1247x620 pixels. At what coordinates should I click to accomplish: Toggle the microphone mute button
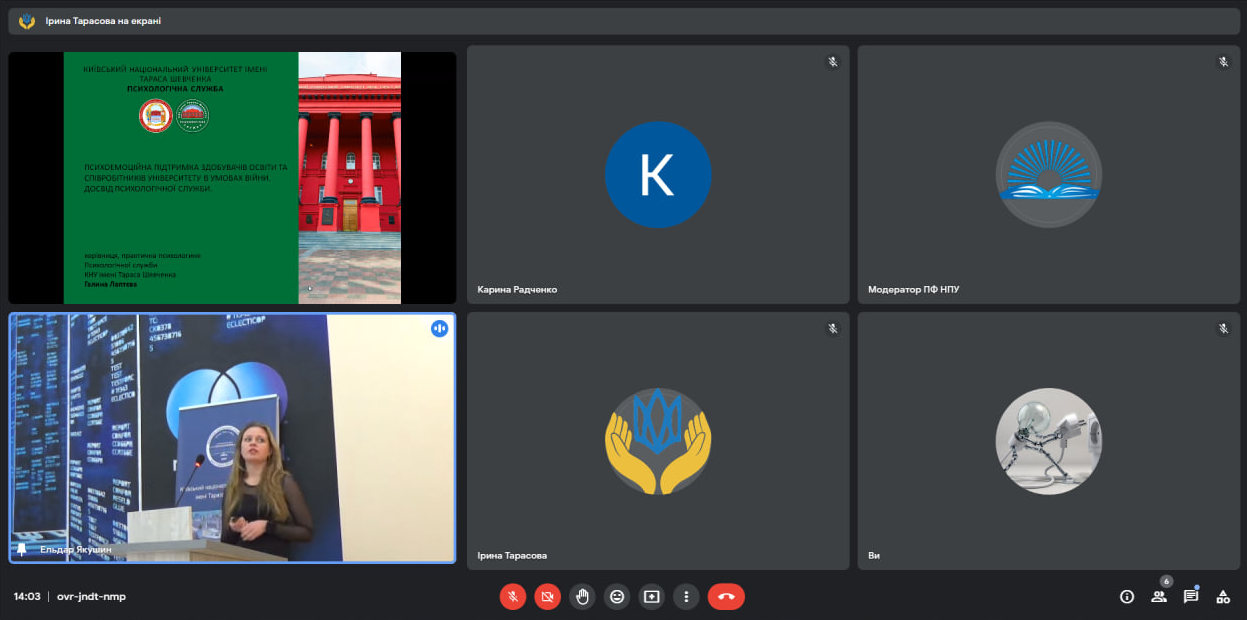point(512,596)
